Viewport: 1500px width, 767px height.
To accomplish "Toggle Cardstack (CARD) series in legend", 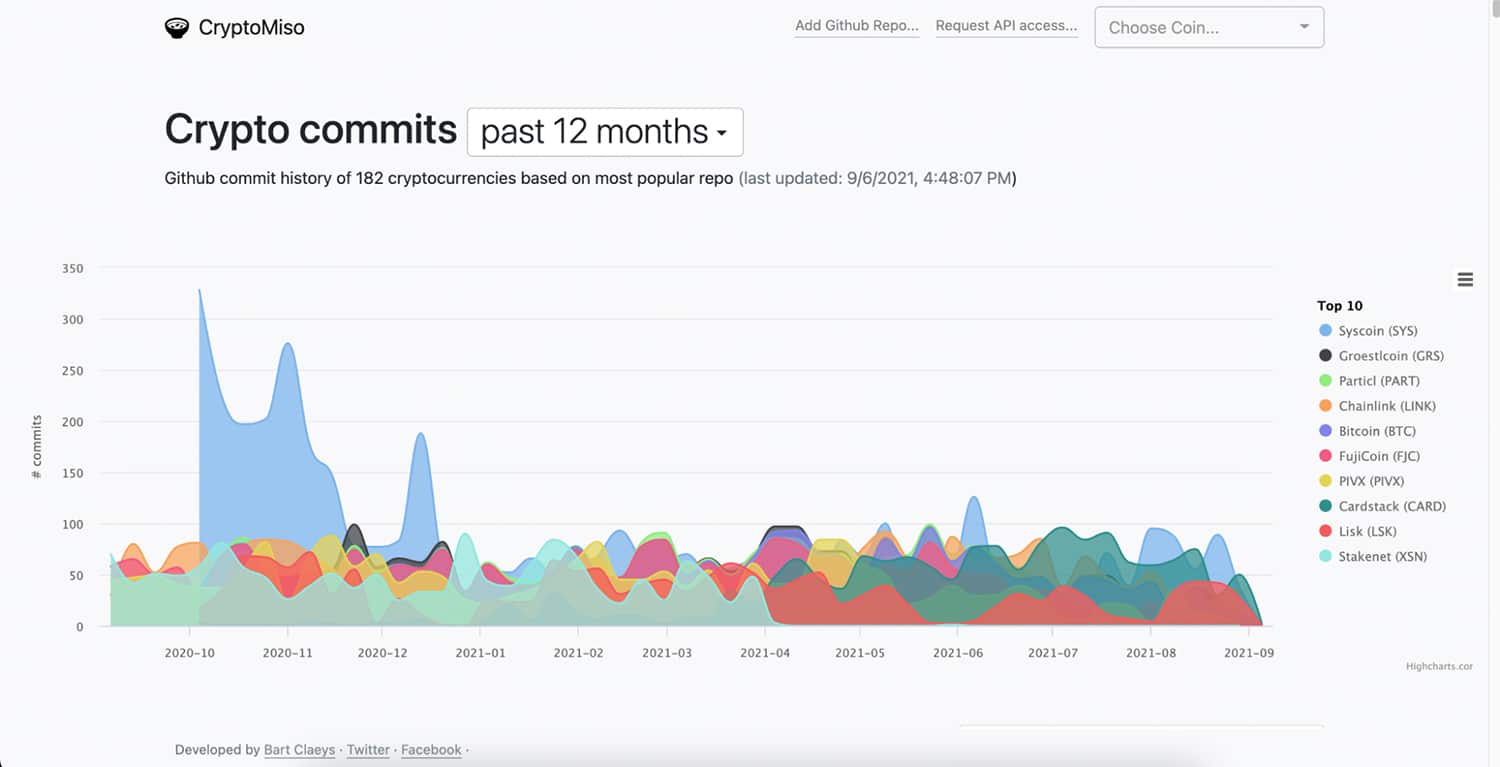I will pos(1382,506).
